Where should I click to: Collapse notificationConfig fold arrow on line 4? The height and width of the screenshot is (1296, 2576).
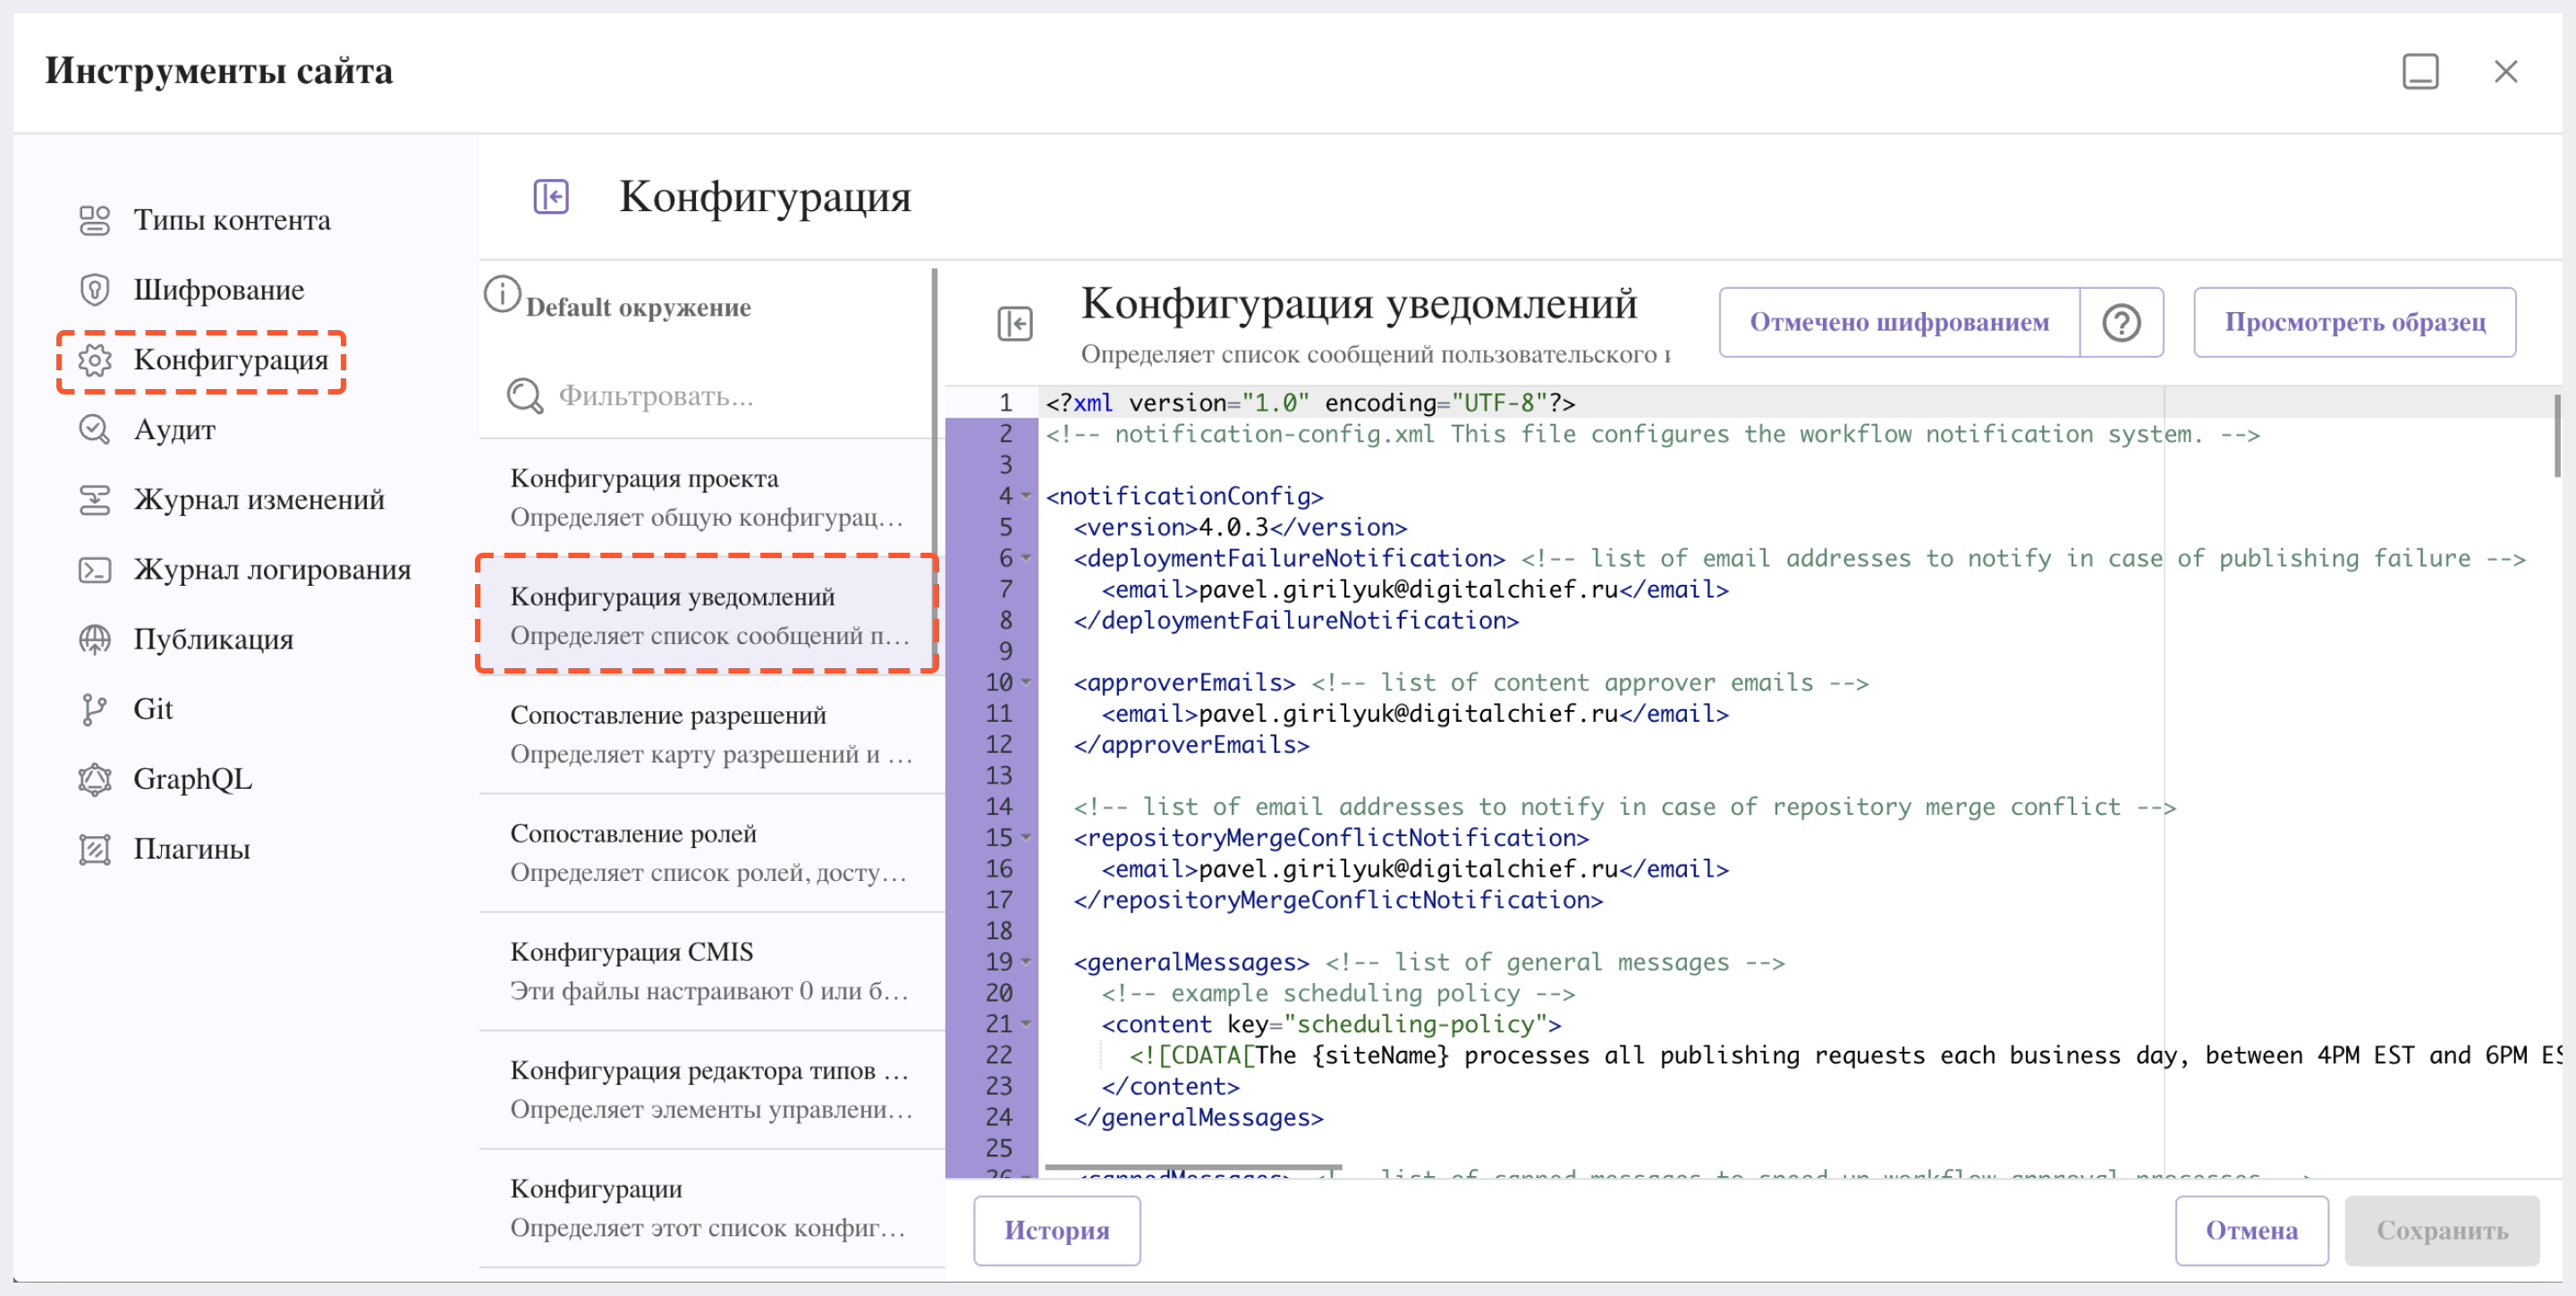tap(1026, 496)
